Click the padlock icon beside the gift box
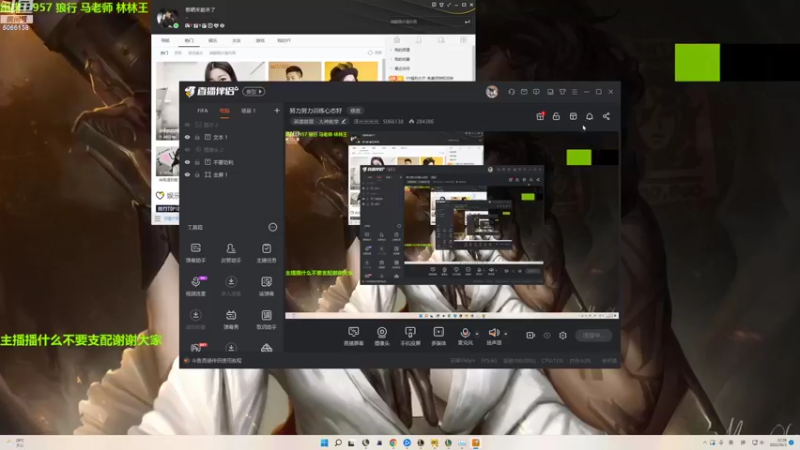The height and width of the screenshot is (450, 800). (x=556, y=116)
